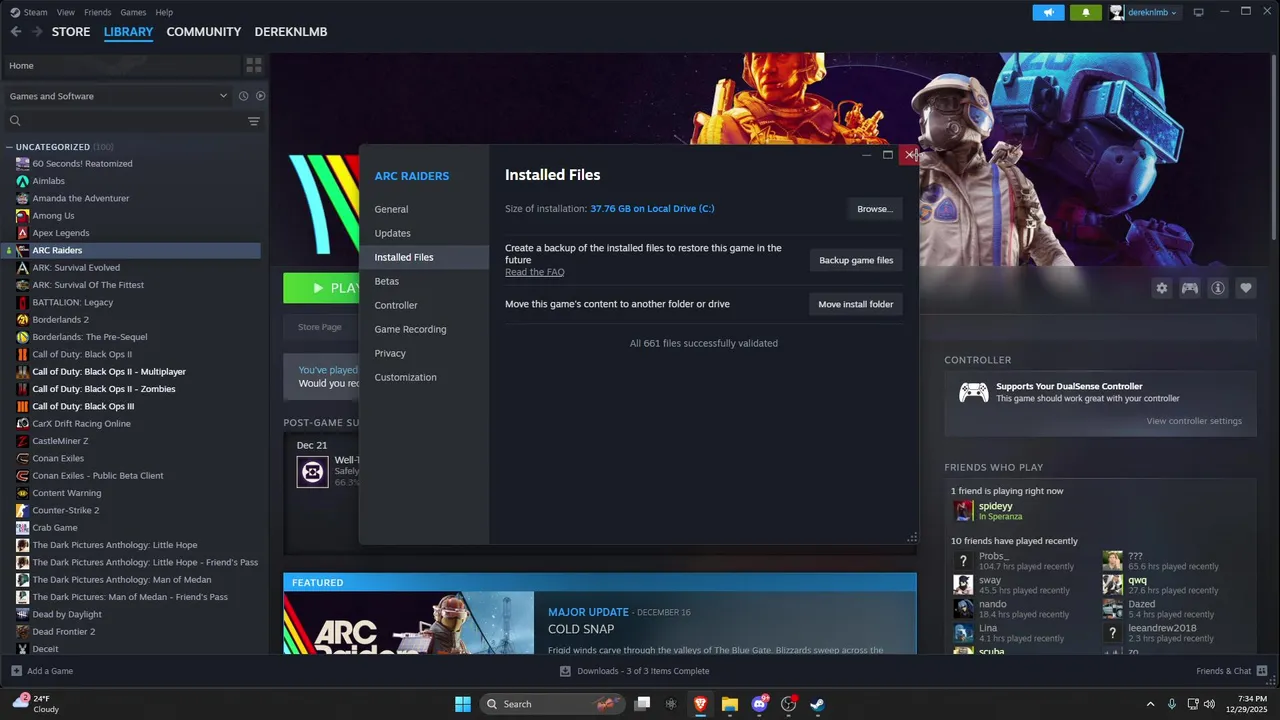Open the Games and Software dropdown
Image resolution: width=1280 pixels, height=720 pixels.
[x=118, y=96]
